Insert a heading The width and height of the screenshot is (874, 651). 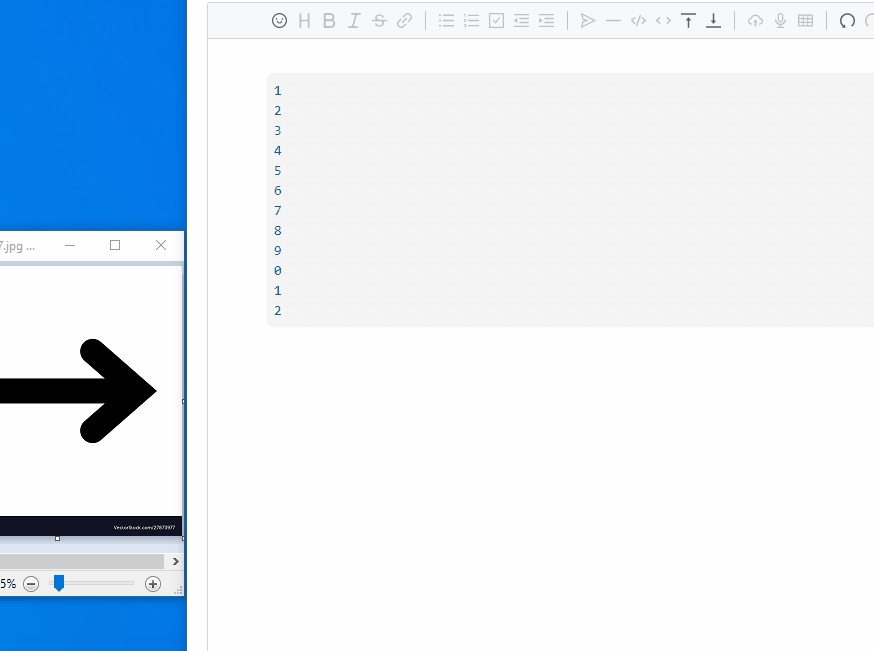pyautogui.click(x=304, y=20)
